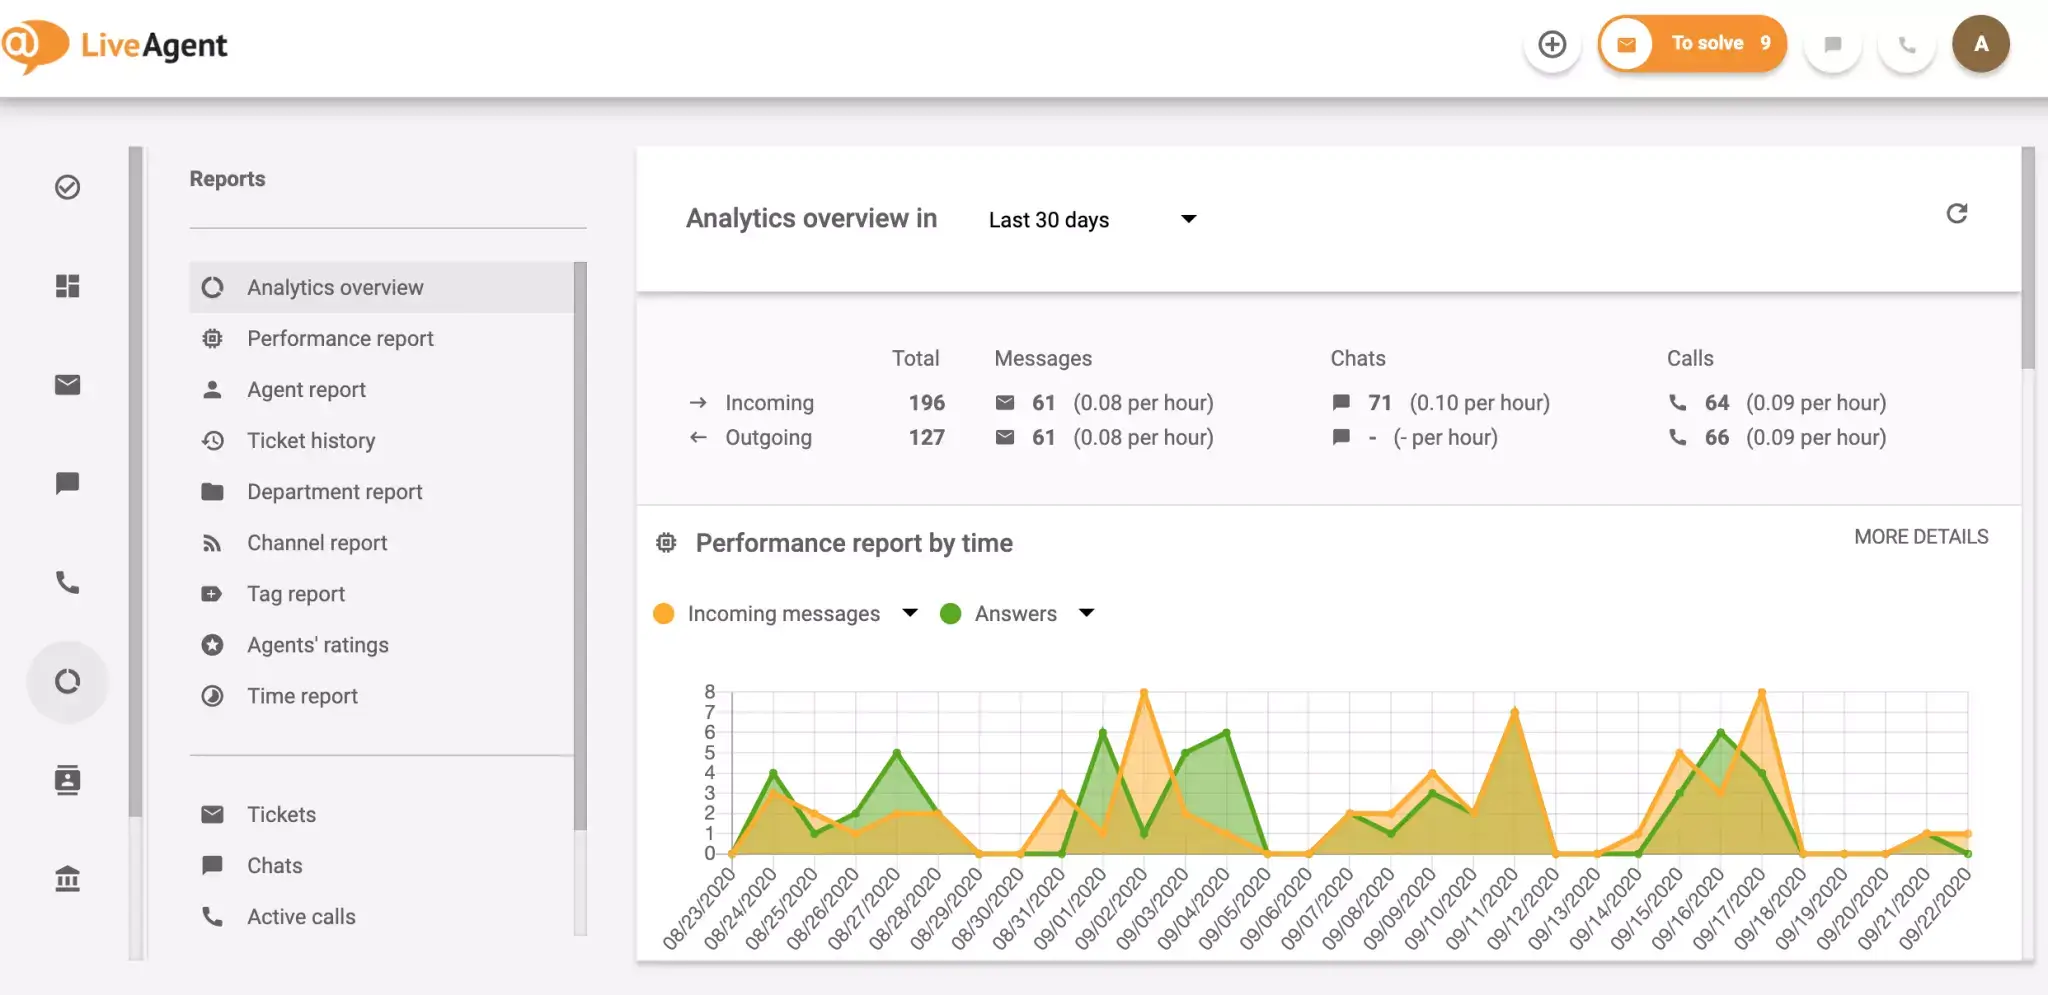The height and width of the screenshot is (995, 2048).
Task: Click the checkmark icon at top of sidebar
Action: [67, 187]
